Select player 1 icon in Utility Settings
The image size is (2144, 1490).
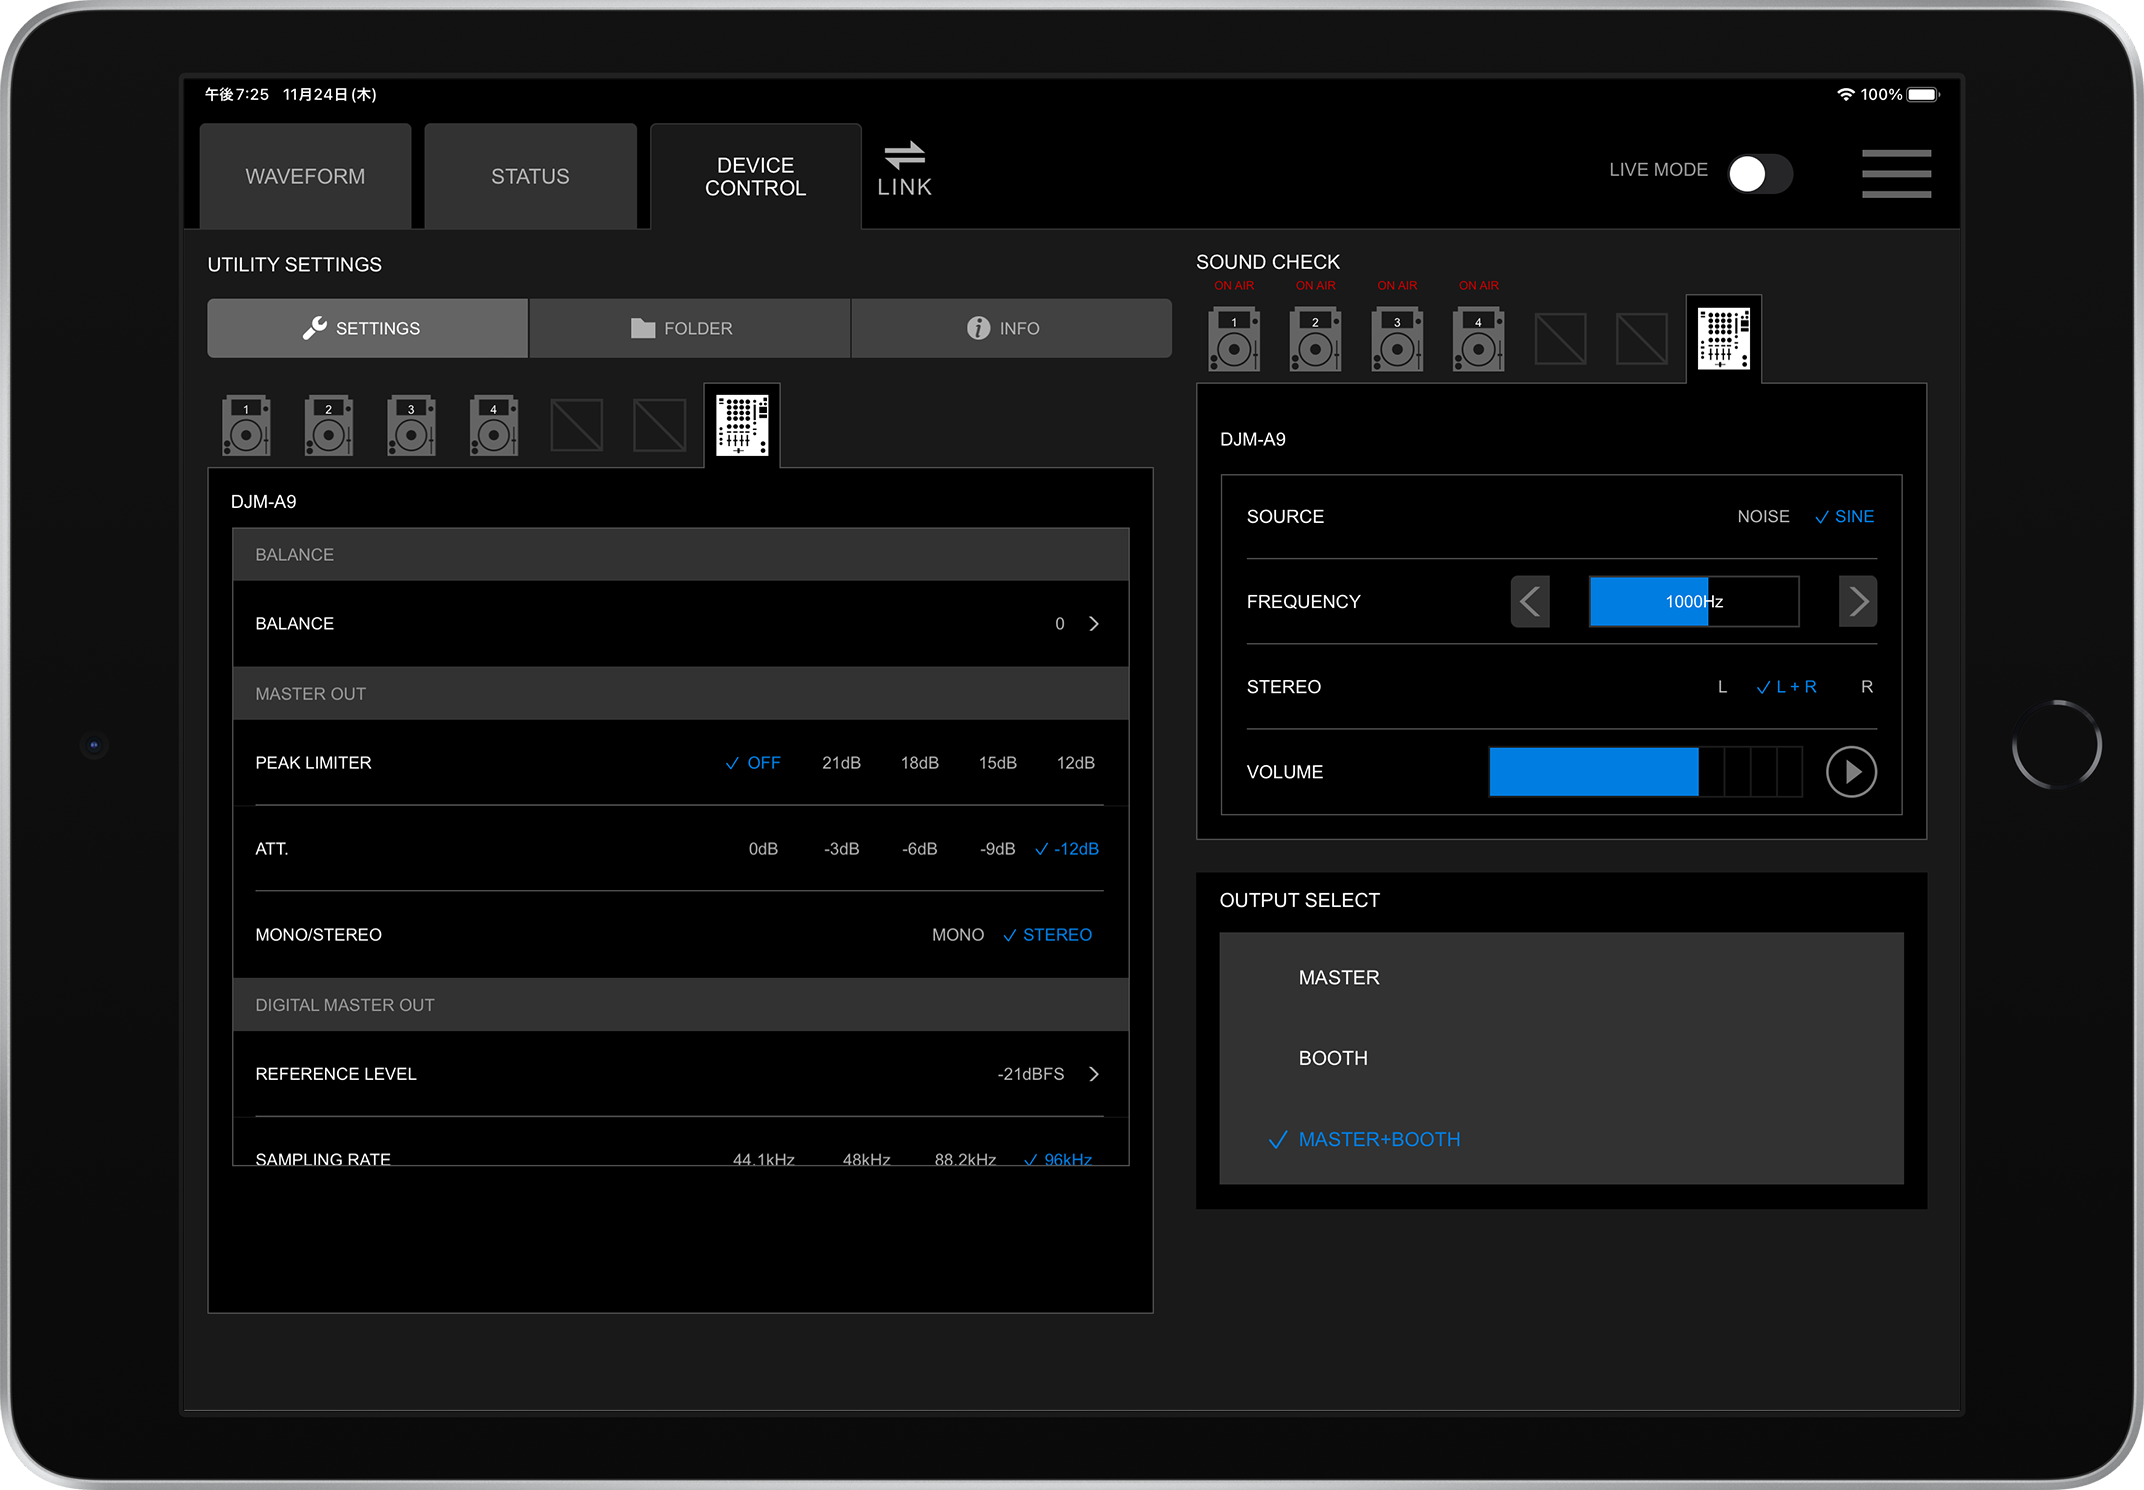coord(246,425)
